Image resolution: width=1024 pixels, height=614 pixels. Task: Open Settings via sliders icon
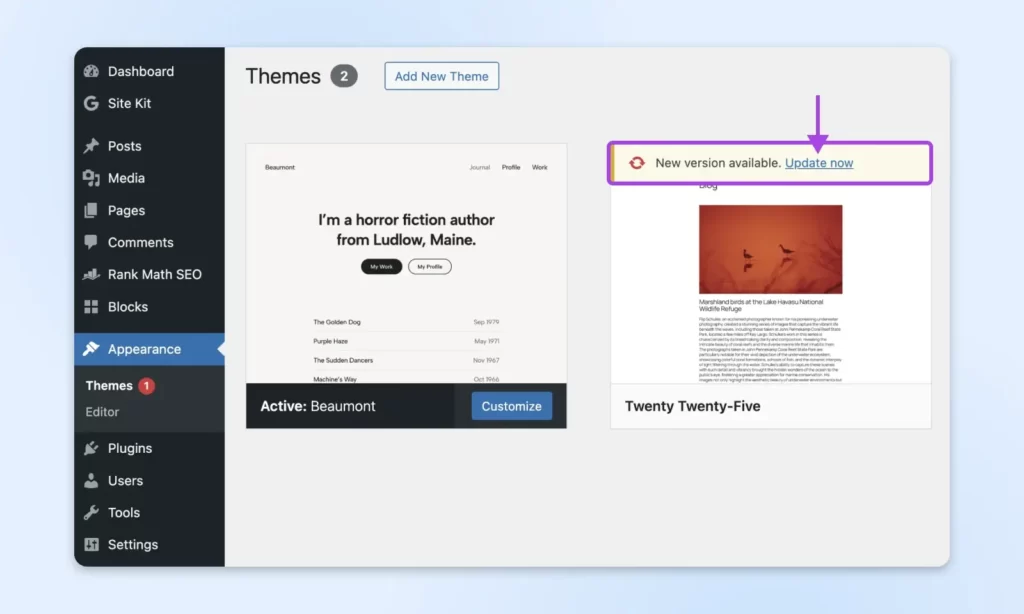pos(91,544)
